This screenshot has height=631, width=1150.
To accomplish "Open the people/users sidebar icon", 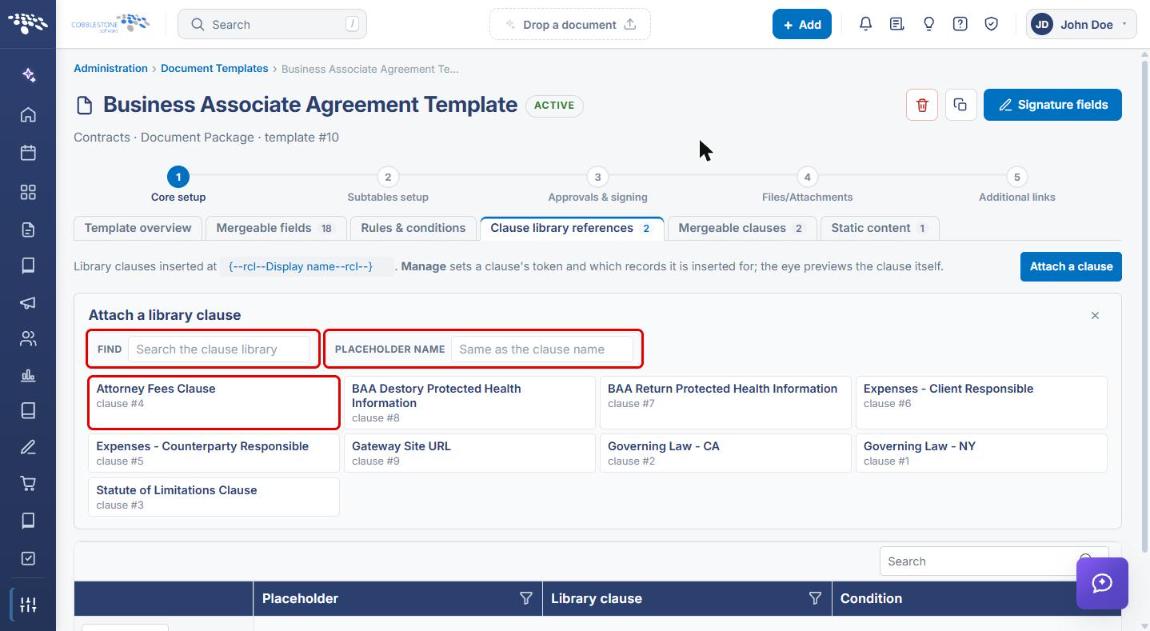I will pos(28,338).
